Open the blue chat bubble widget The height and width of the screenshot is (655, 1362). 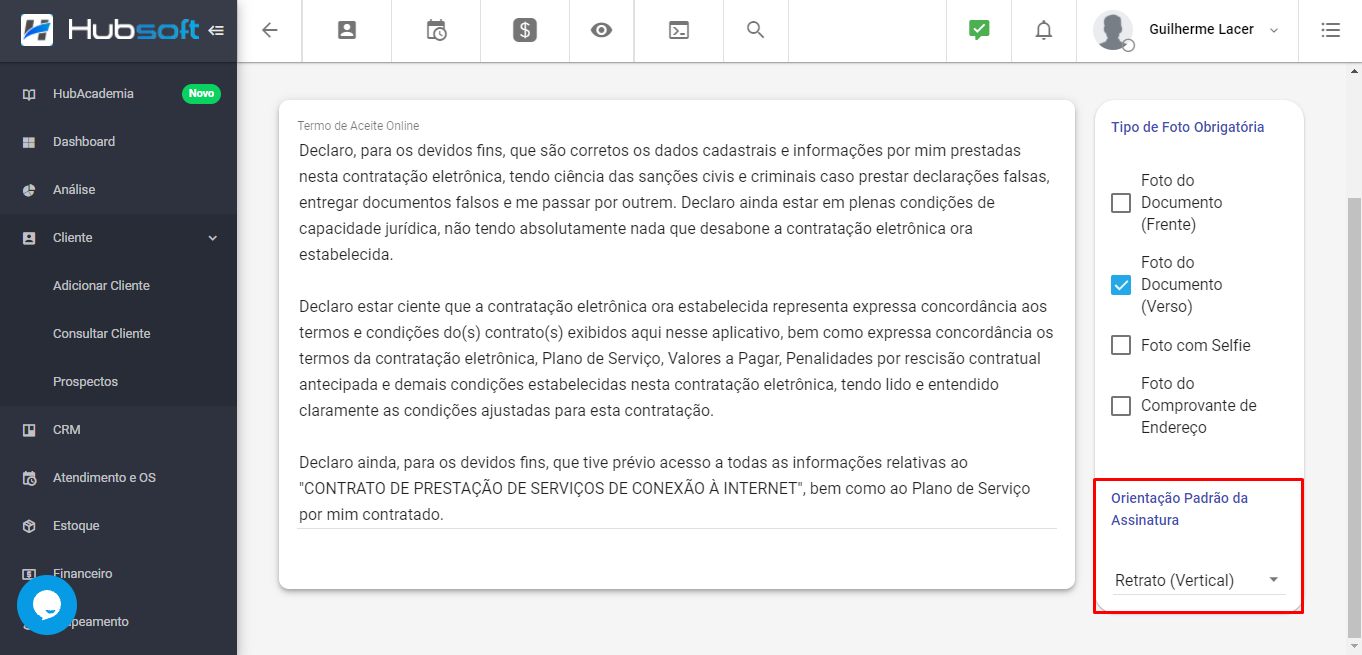[x=47, y=605]
